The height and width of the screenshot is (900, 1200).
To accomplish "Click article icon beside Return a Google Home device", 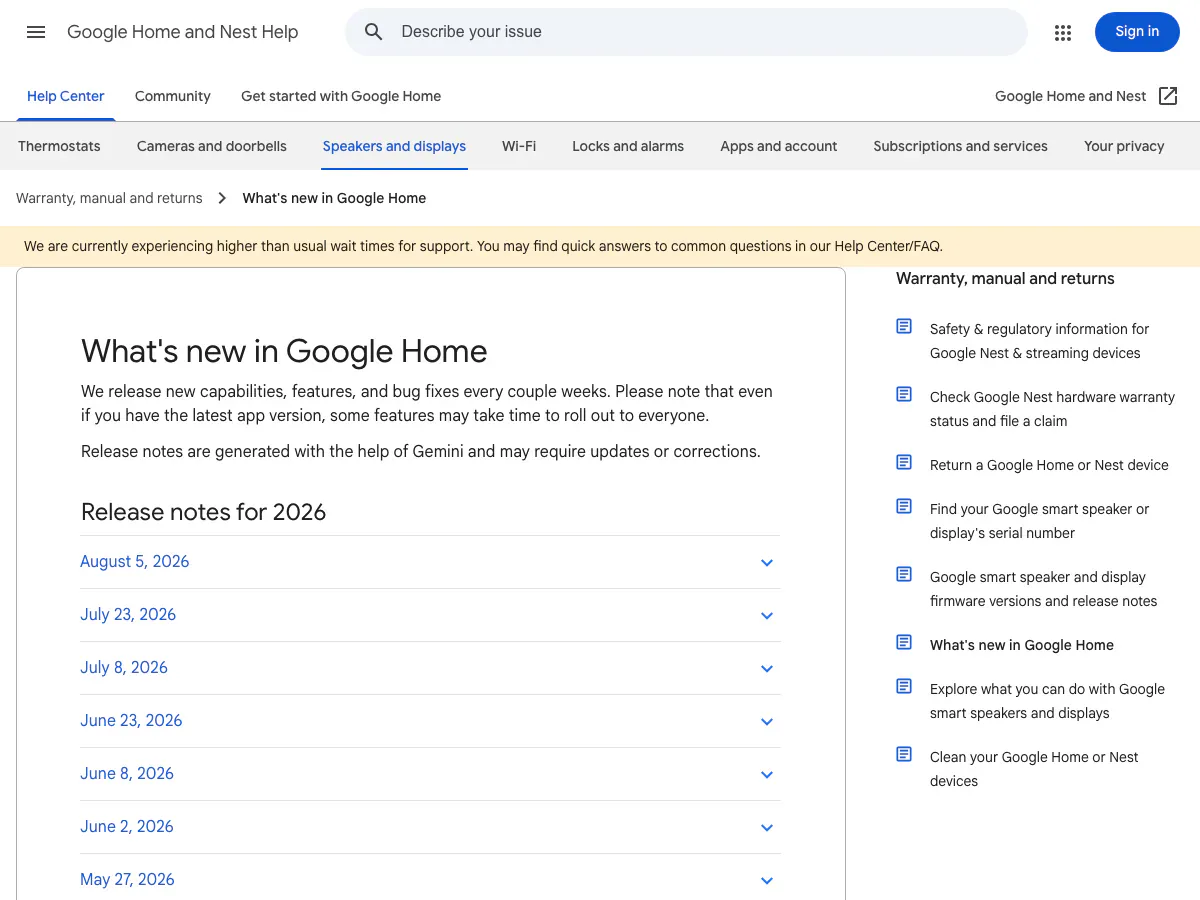I will pos(904,462).
